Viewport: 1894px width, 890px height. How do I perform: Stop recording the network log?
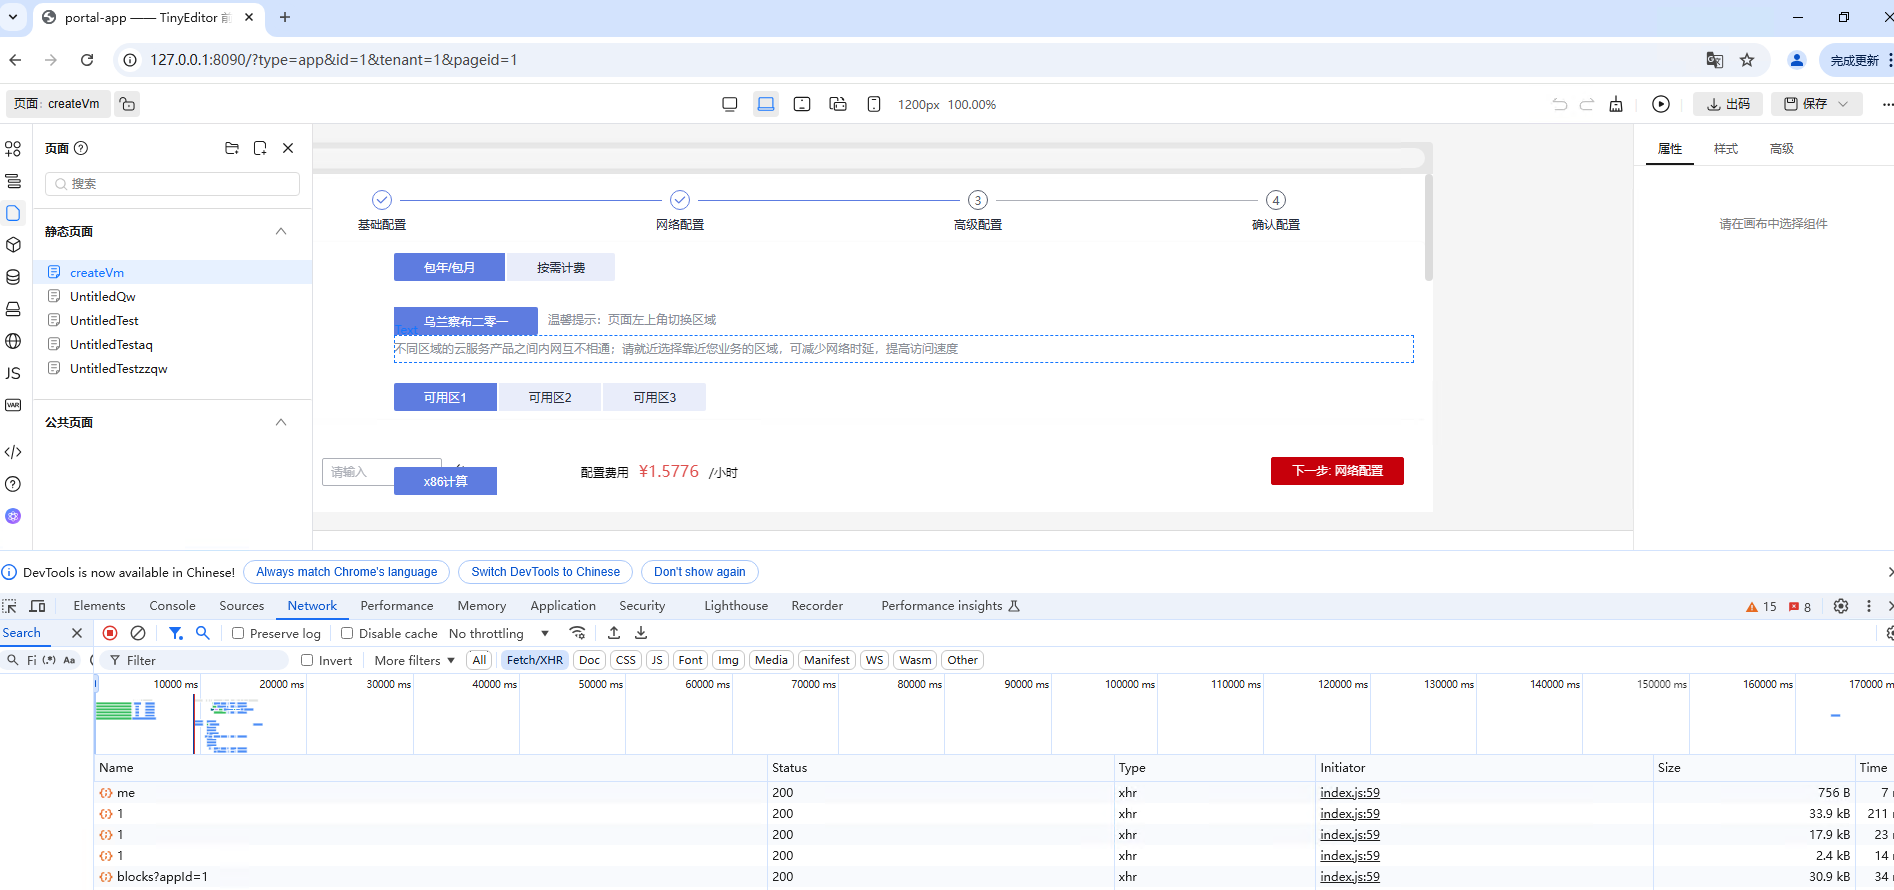click(x=110, y=633)
